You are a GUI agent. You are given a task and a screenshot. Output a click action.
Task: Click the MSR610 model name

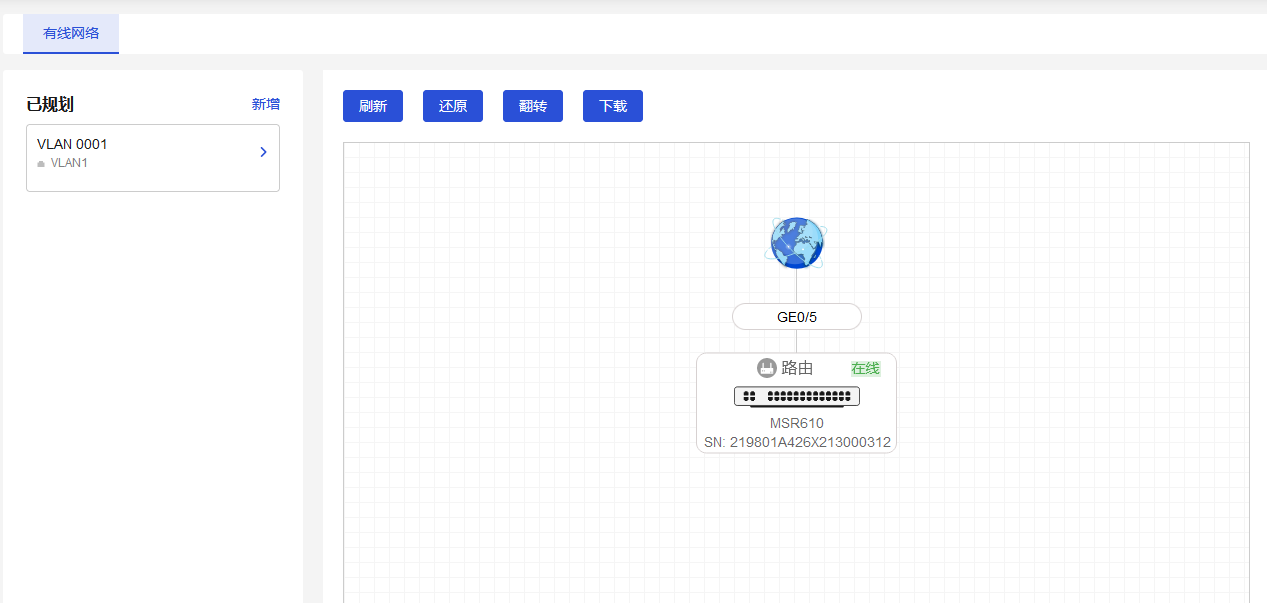(x=796, y=423)
